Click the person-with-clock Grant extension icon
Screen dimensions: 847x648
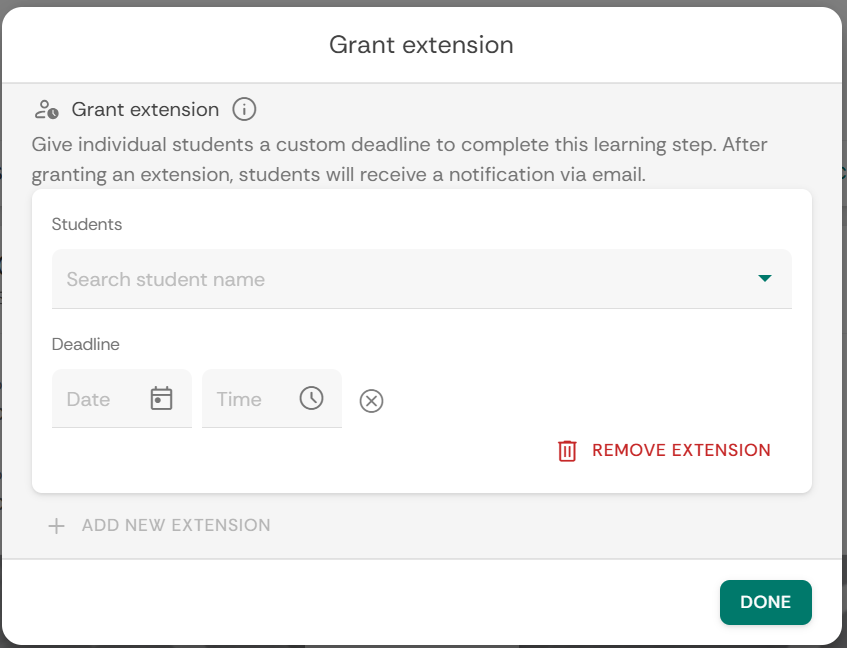coord(46,109)
